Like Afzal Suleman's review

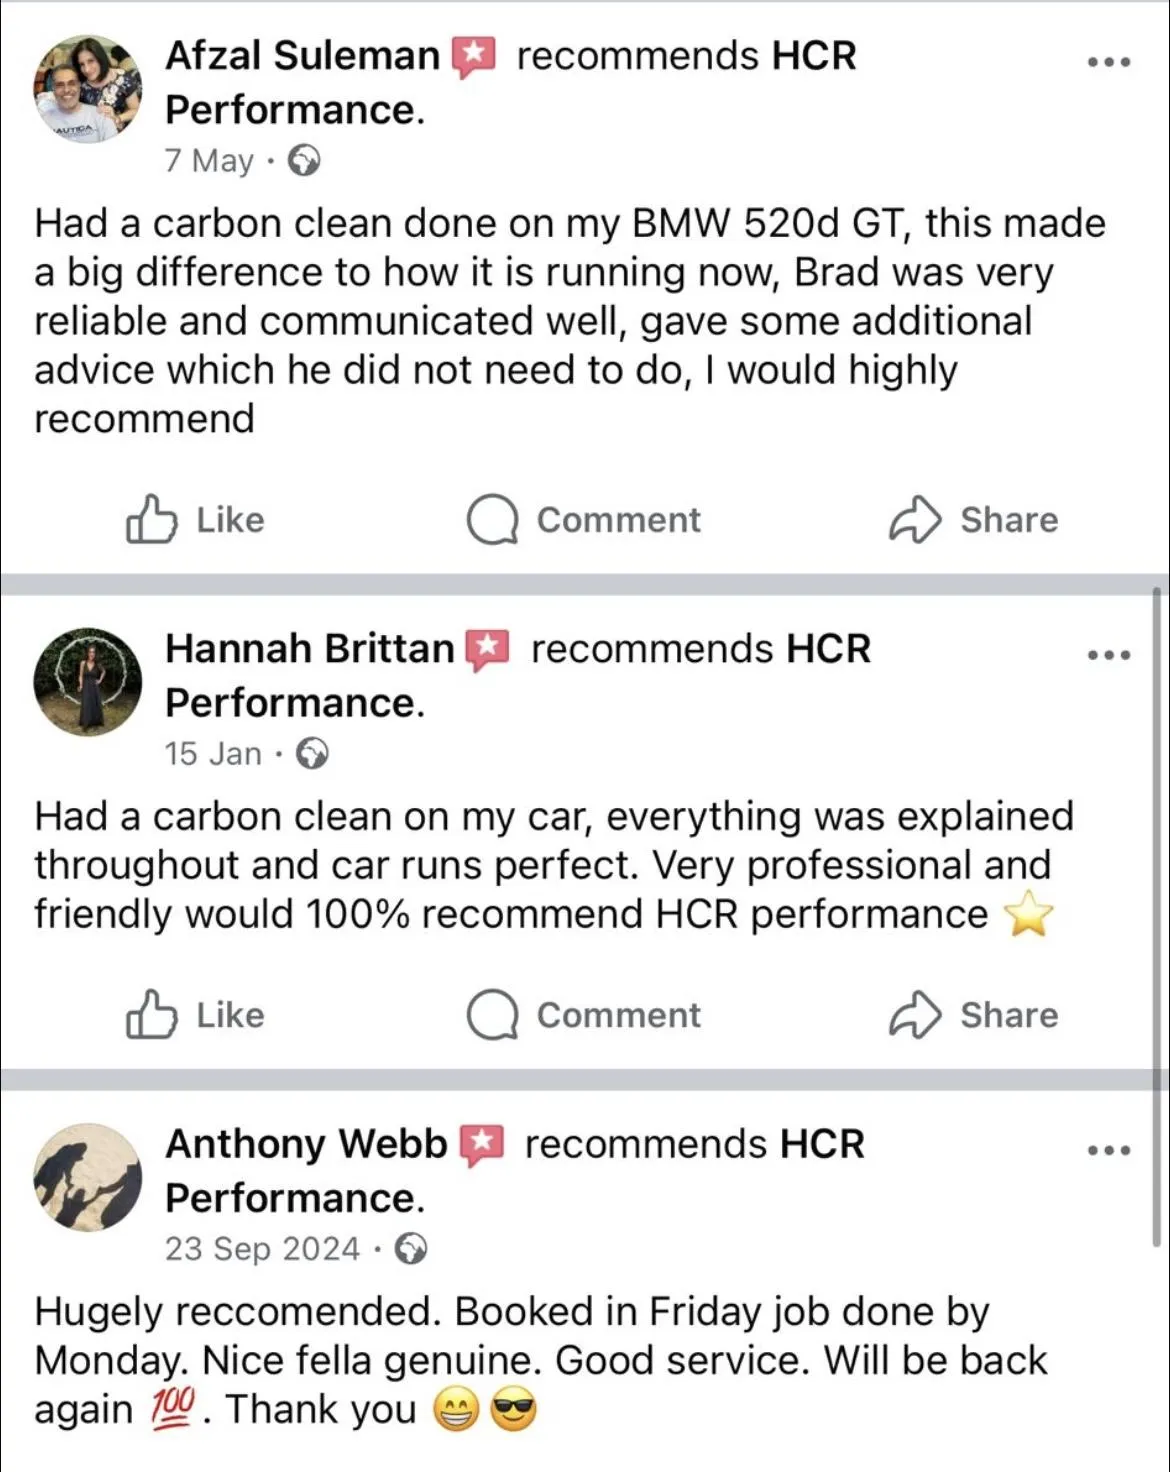tap(195, 520)
